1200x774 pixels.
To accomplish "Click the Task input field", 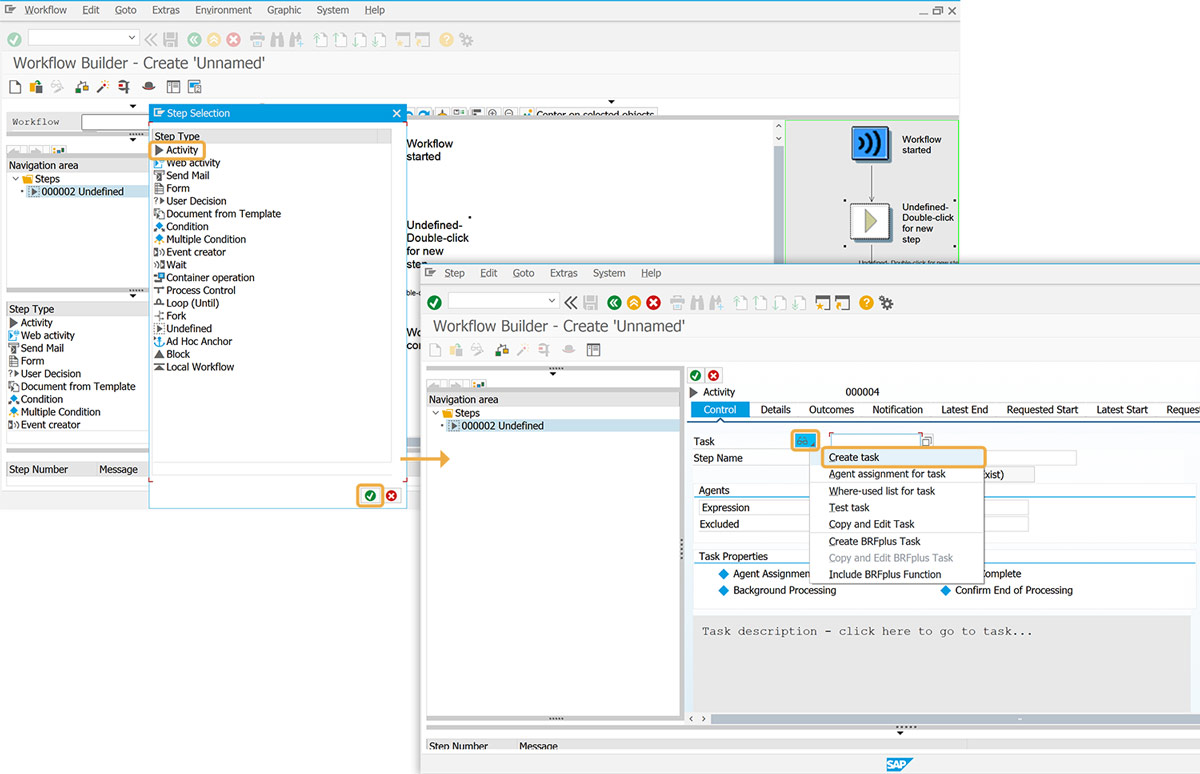I will tap(874, 440).
